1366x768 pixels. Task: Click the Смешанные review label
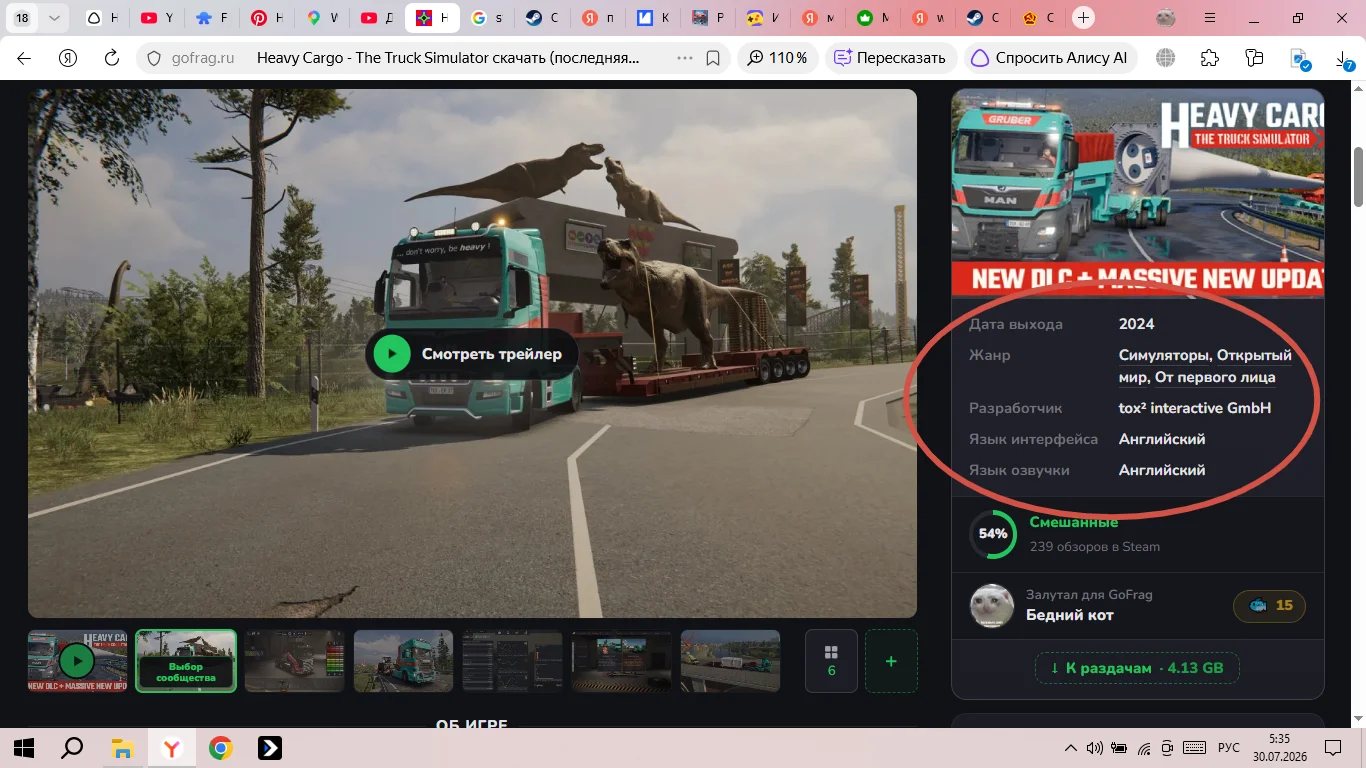(1074, 522)
